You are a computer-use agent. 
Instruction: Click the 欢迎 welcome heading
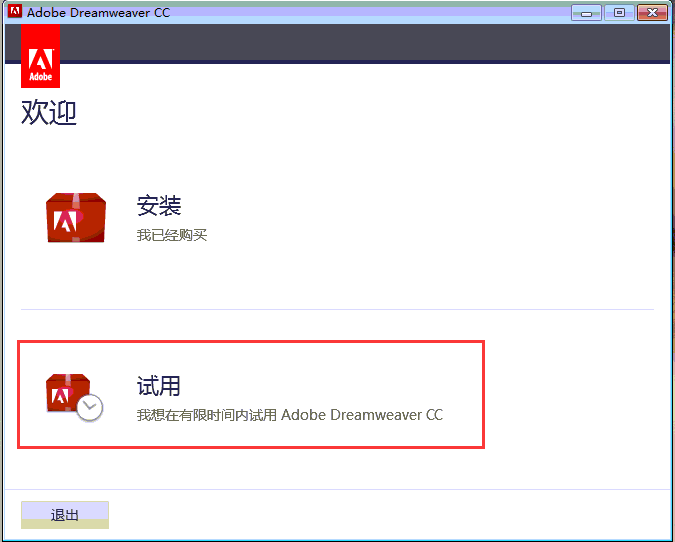[49, 112]
